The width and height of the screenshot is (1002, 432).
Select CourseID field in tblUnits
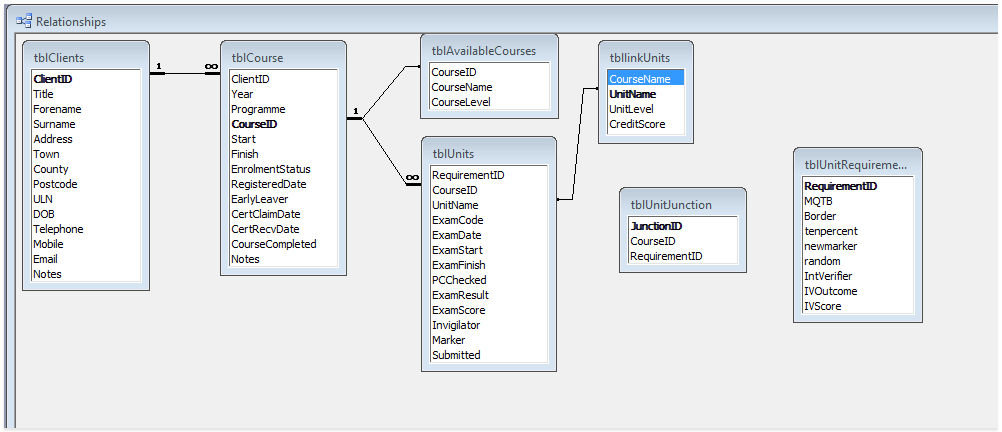[488, 190]
